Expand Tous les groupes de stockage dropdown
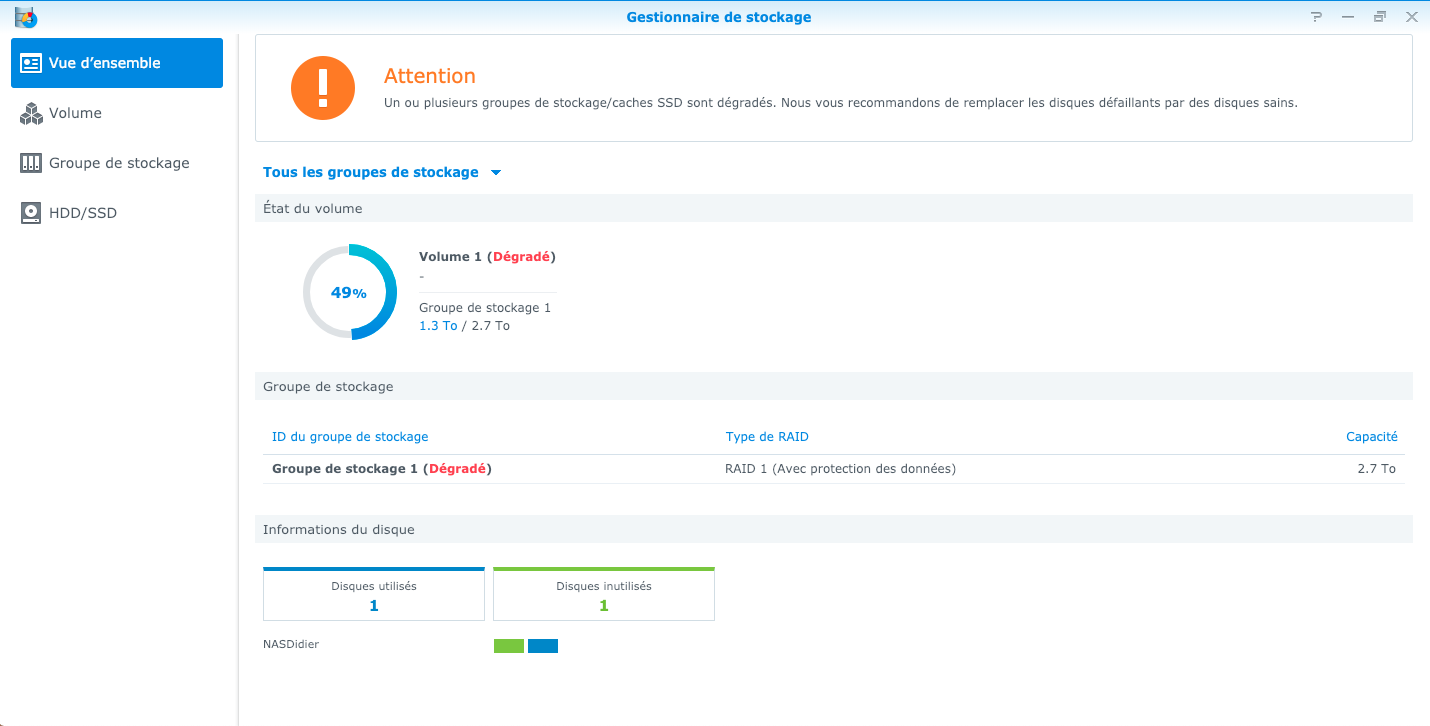Screen dimensions: 1430x726 click(382, 172)
